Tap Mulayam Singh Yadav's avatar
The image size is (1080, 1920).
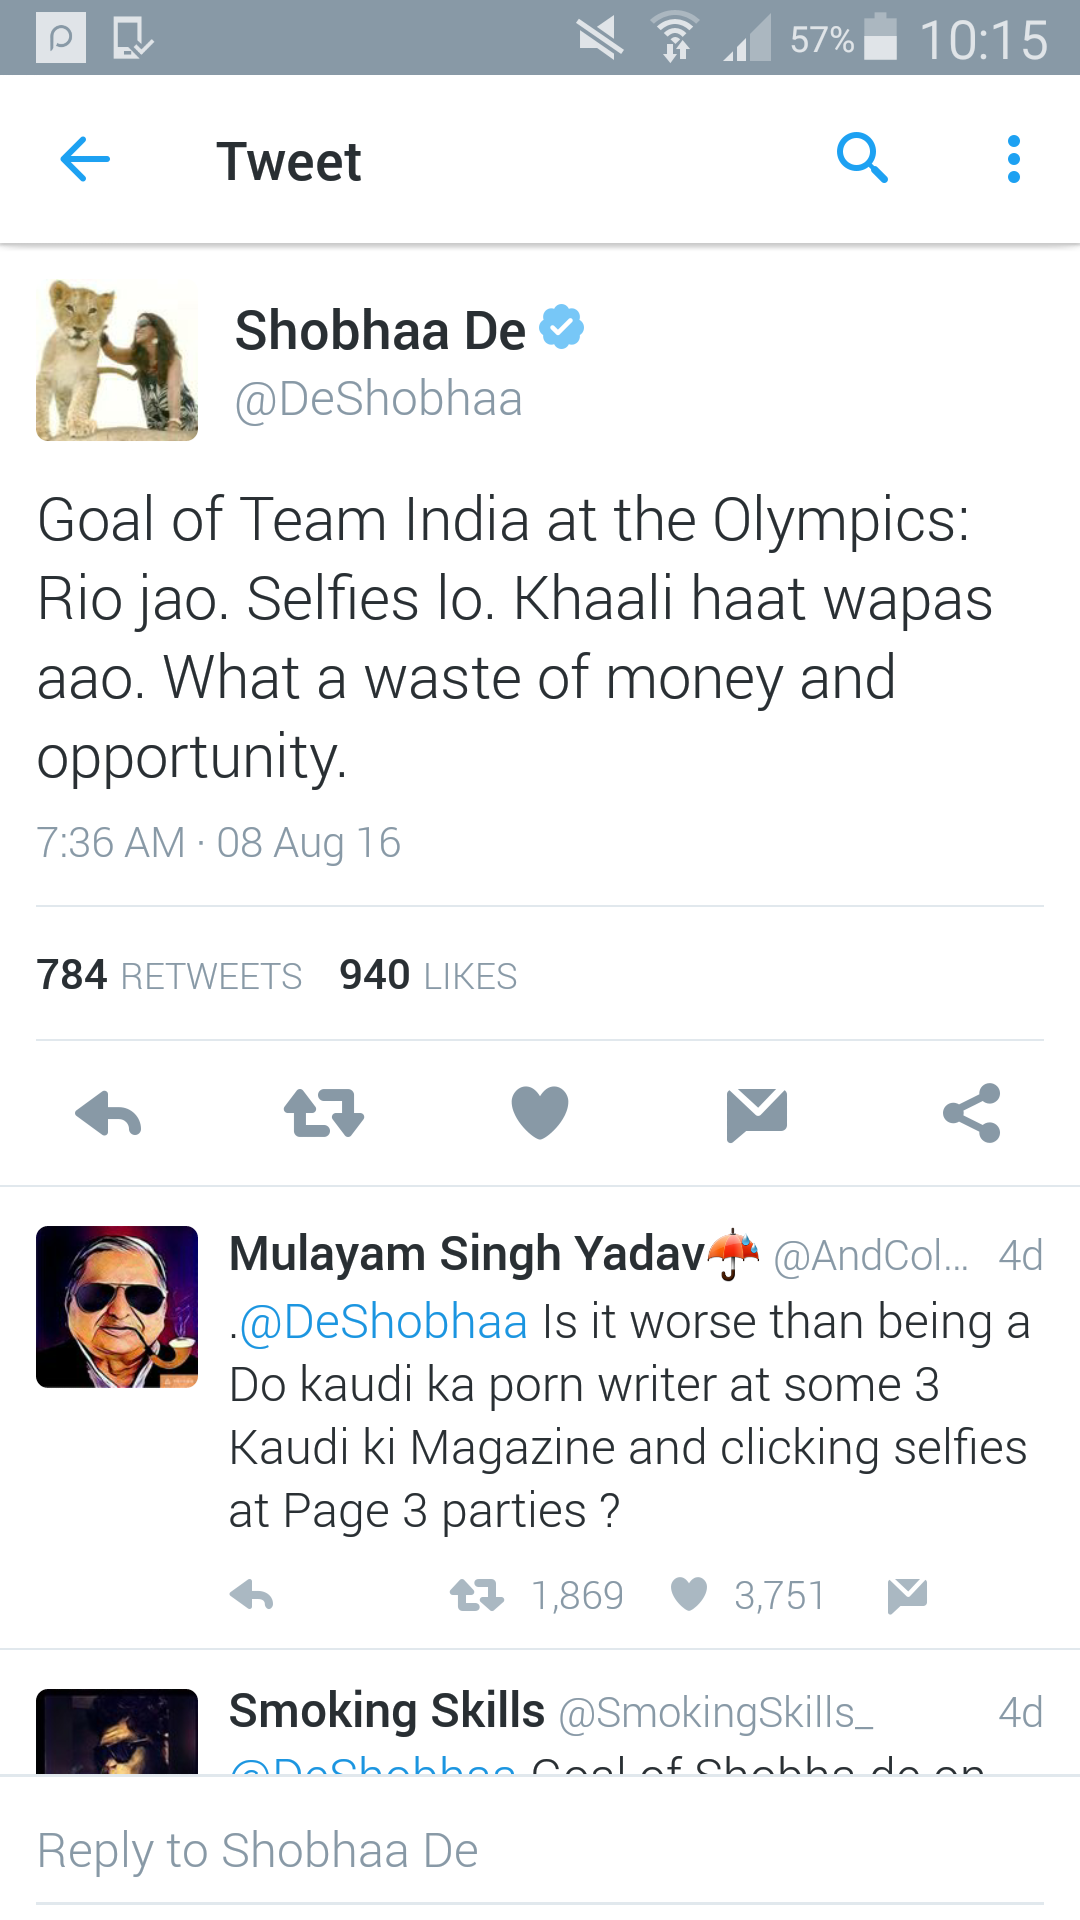tap(117, 1307)
